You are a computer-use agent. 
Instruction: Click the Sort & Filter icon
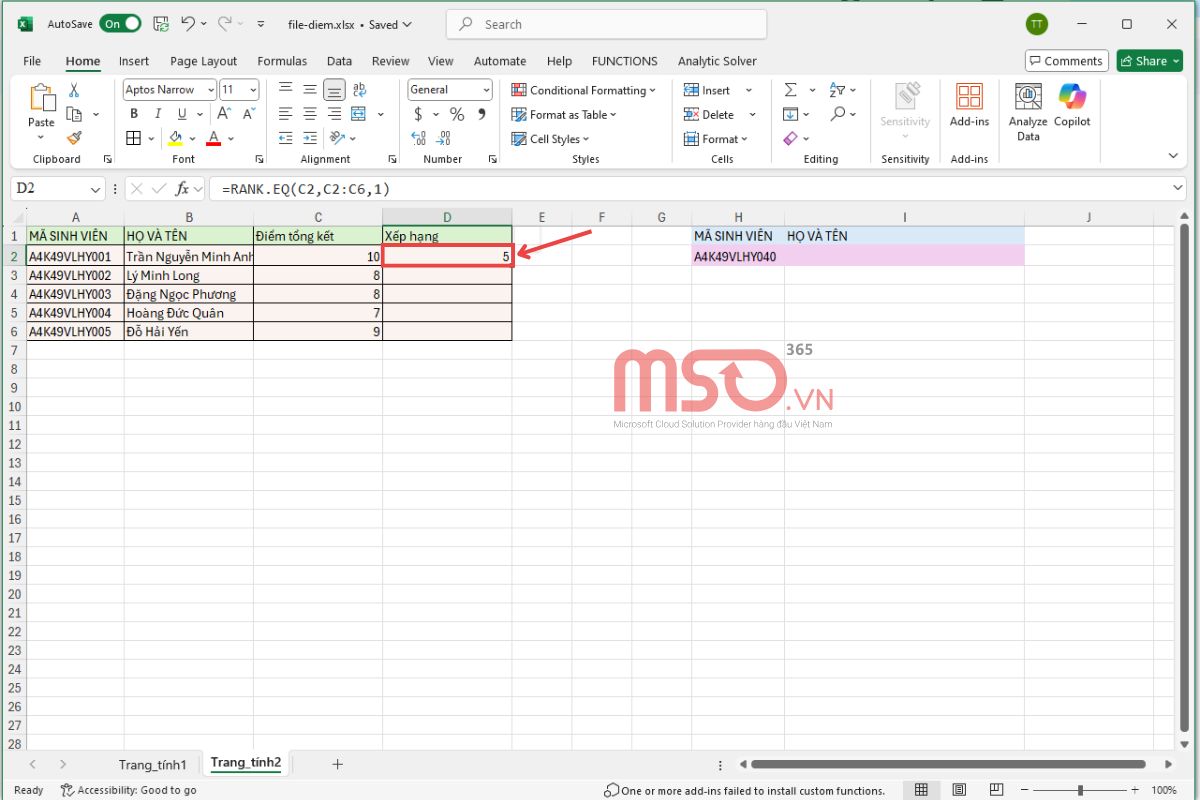[x=837, y=90]
